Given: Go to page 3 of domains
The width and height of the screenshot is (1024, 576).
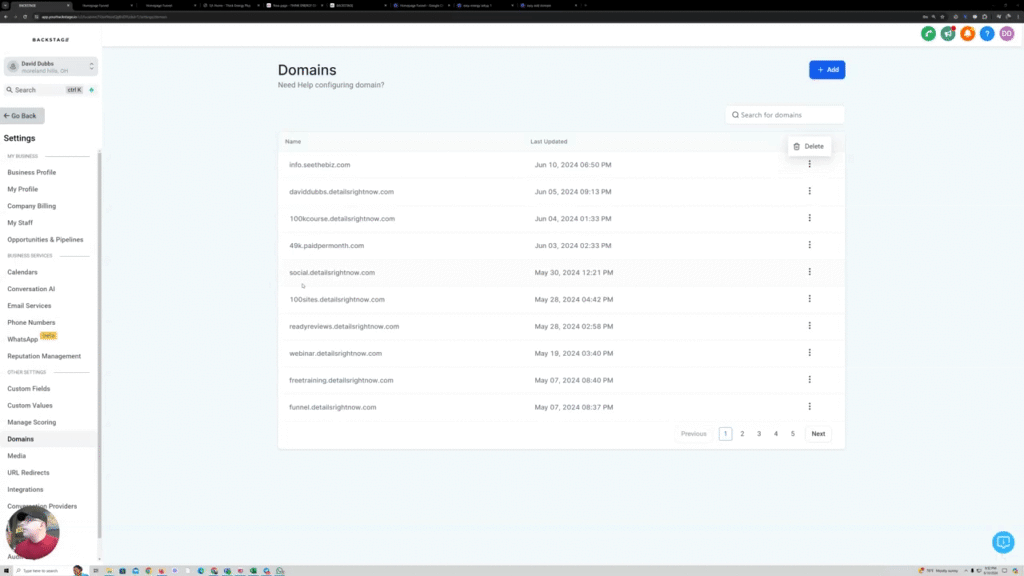Looking at the screenshot, I should (759, 434).
